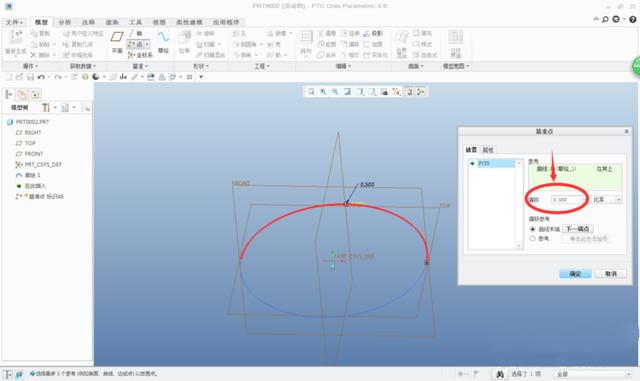This screenshot has width=640, height=381.
Task: Expand the Get Data (获取数据) group menu
Action: click(x=83, y=66)
